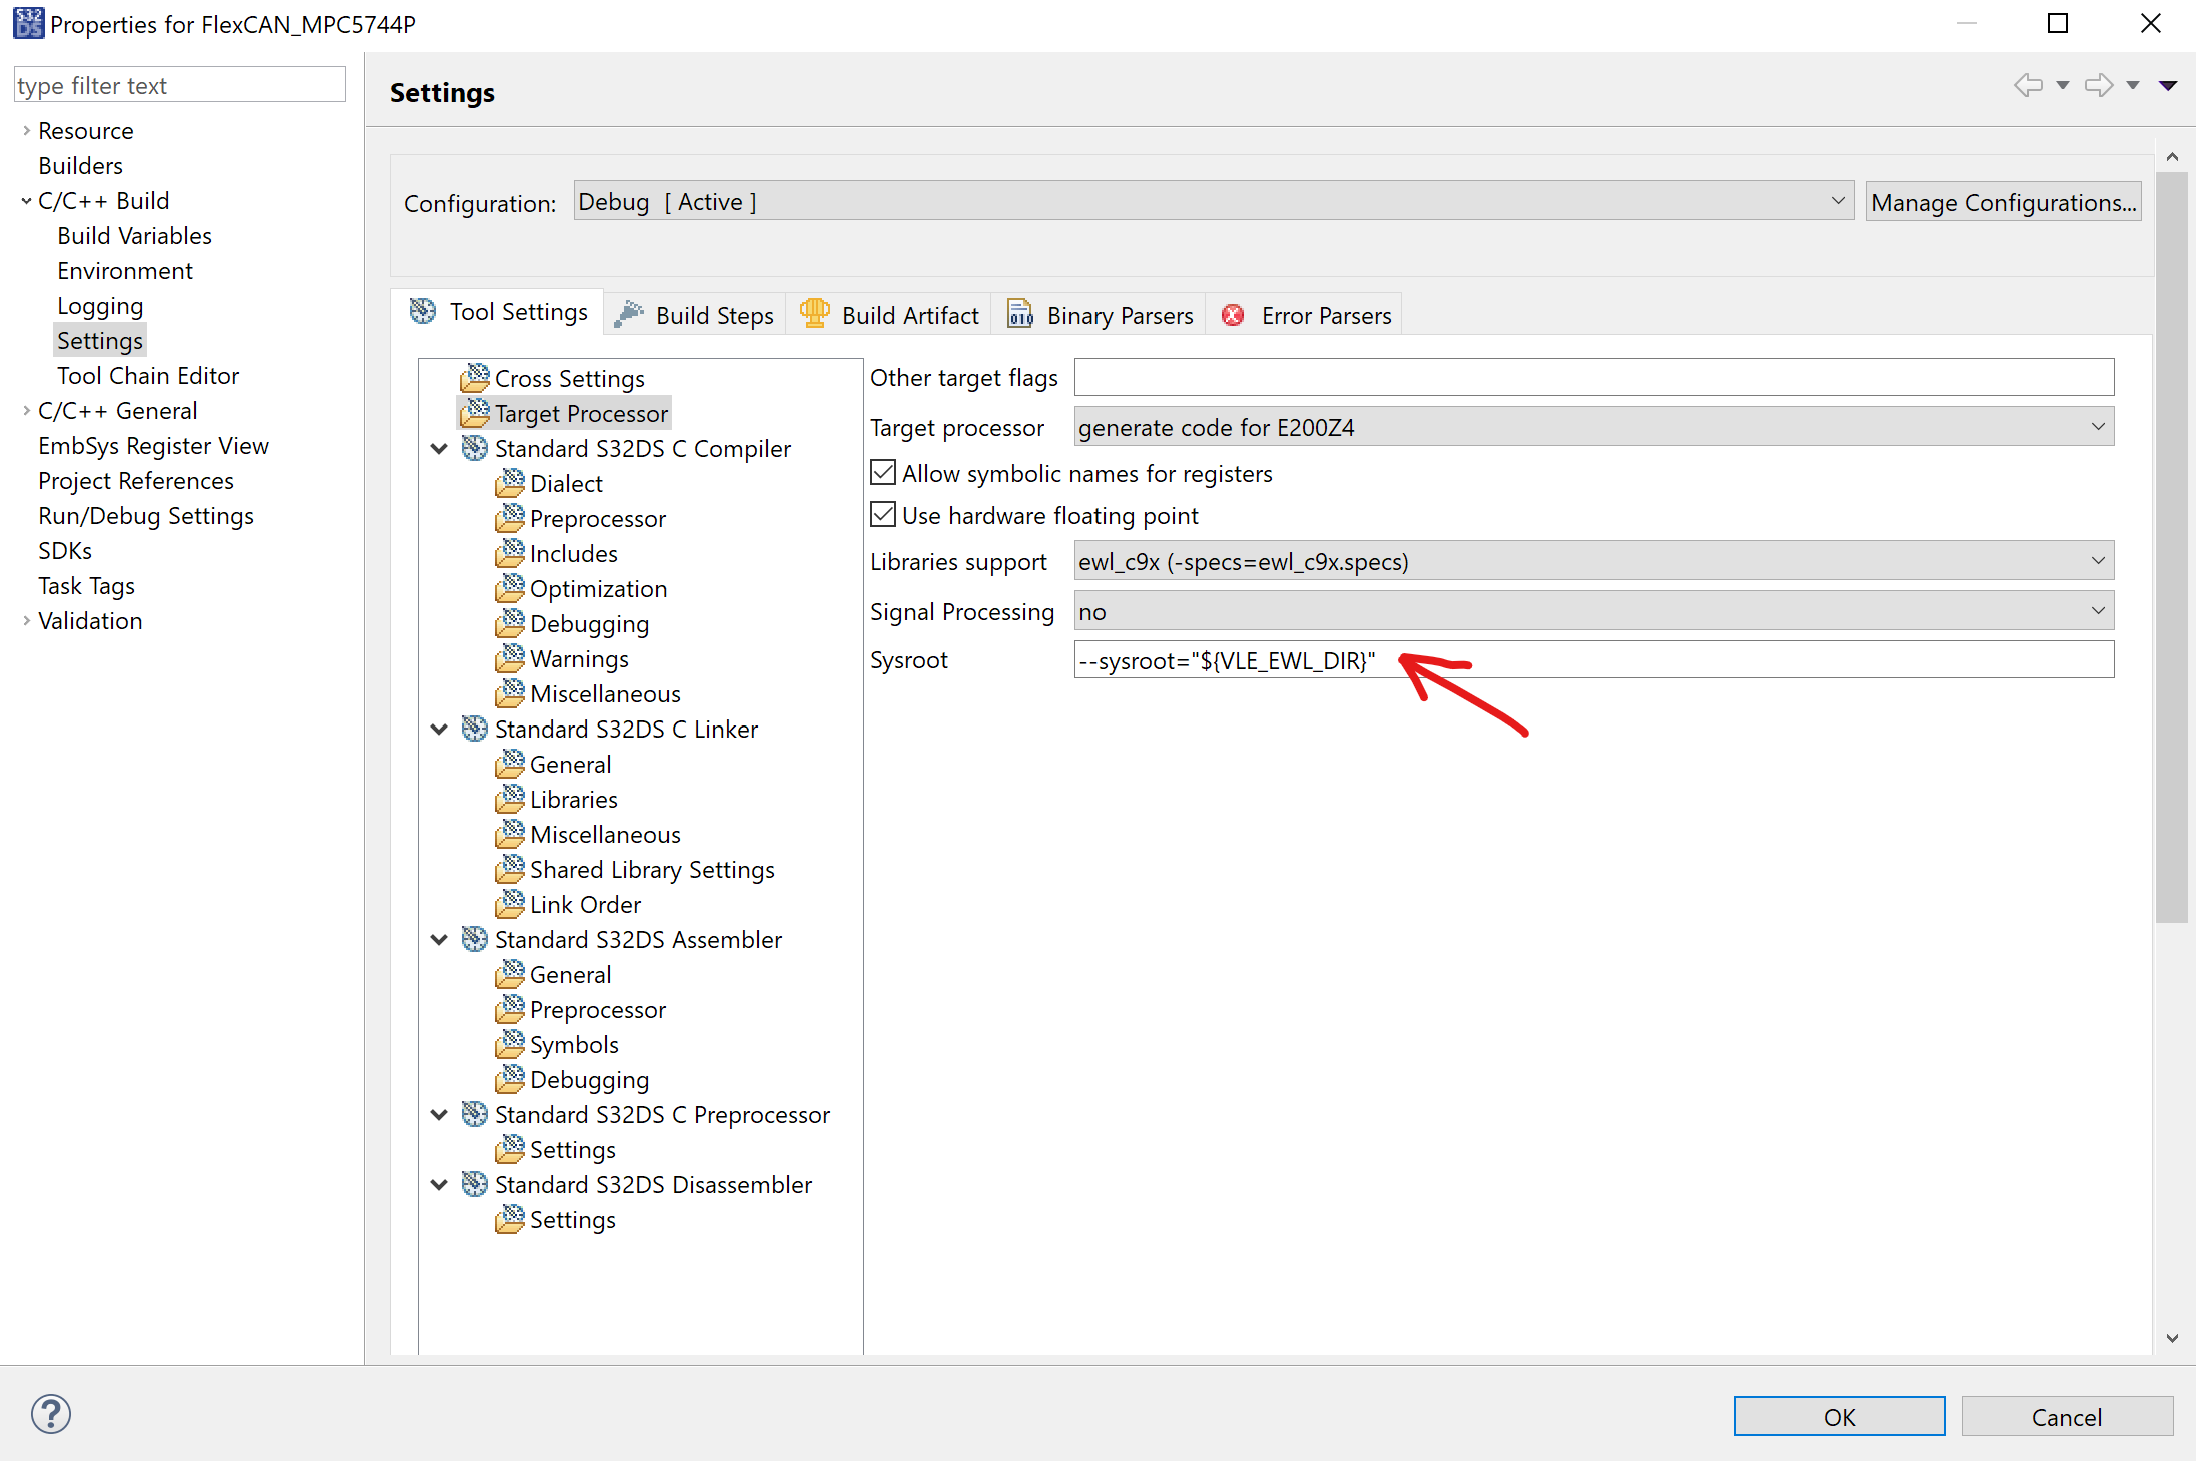Click the Manage Configurations button

2003,201
